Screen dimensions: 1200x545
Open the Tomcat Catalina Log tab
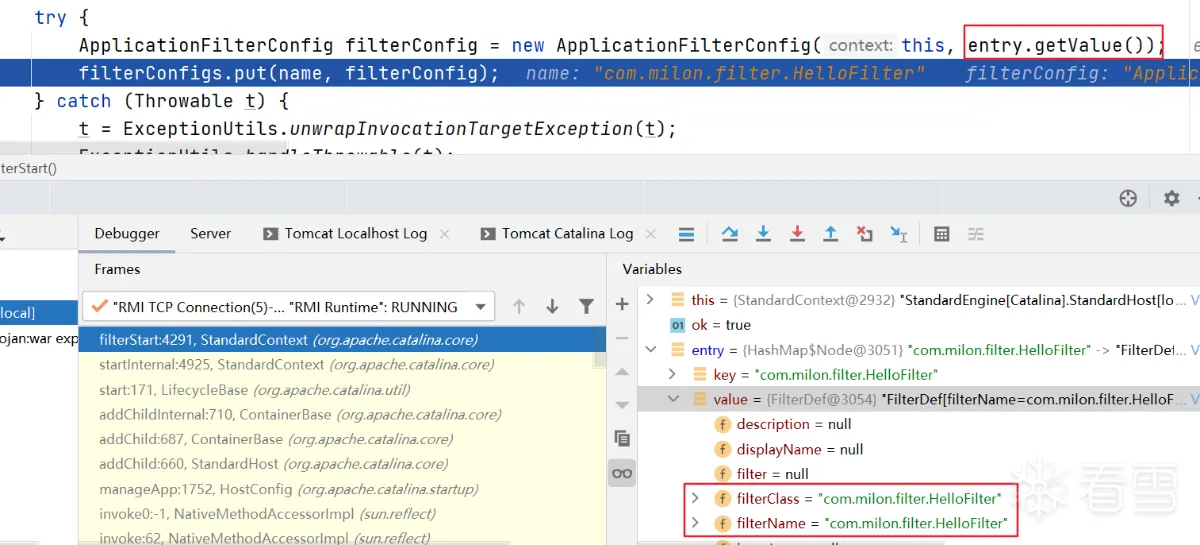pyautogui.click(x=567, y=233)
